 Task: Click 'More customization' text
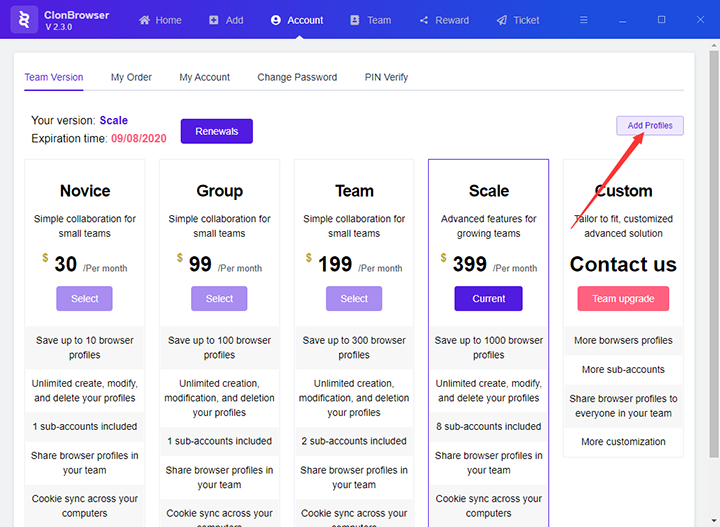623,442
